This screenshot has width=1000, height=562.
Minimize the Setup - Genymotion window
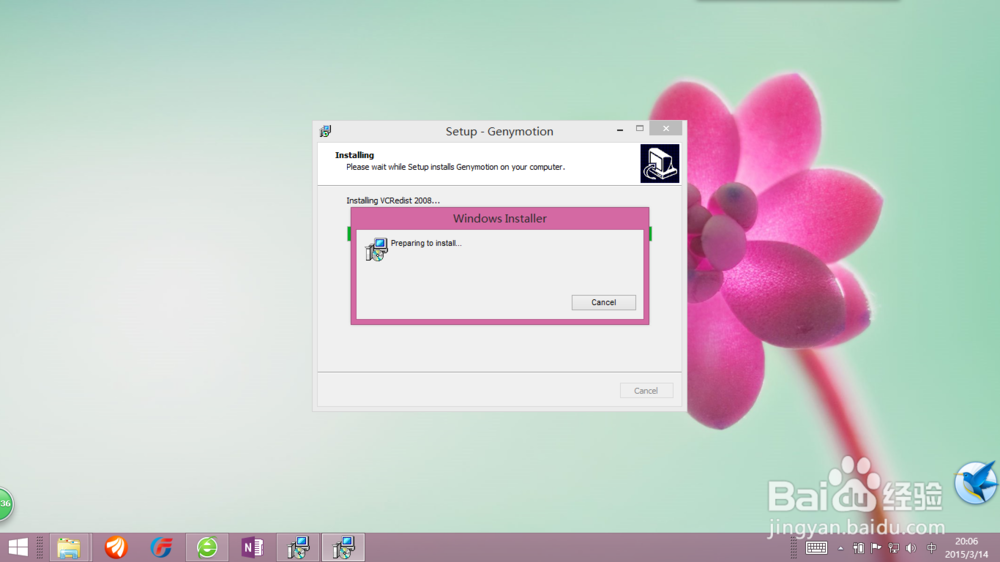[x=620, y=129]
